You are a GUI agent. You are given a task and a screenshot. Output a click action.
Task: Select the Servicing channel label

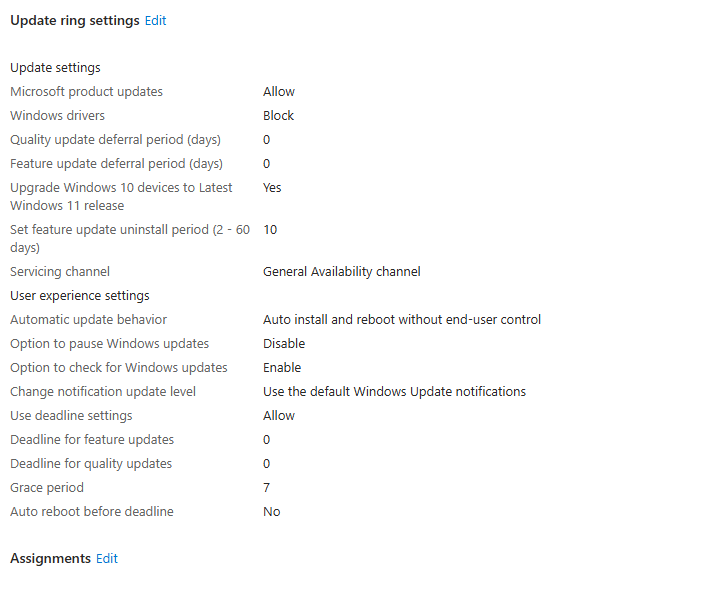pyautogui.click(x=60, y=272)
